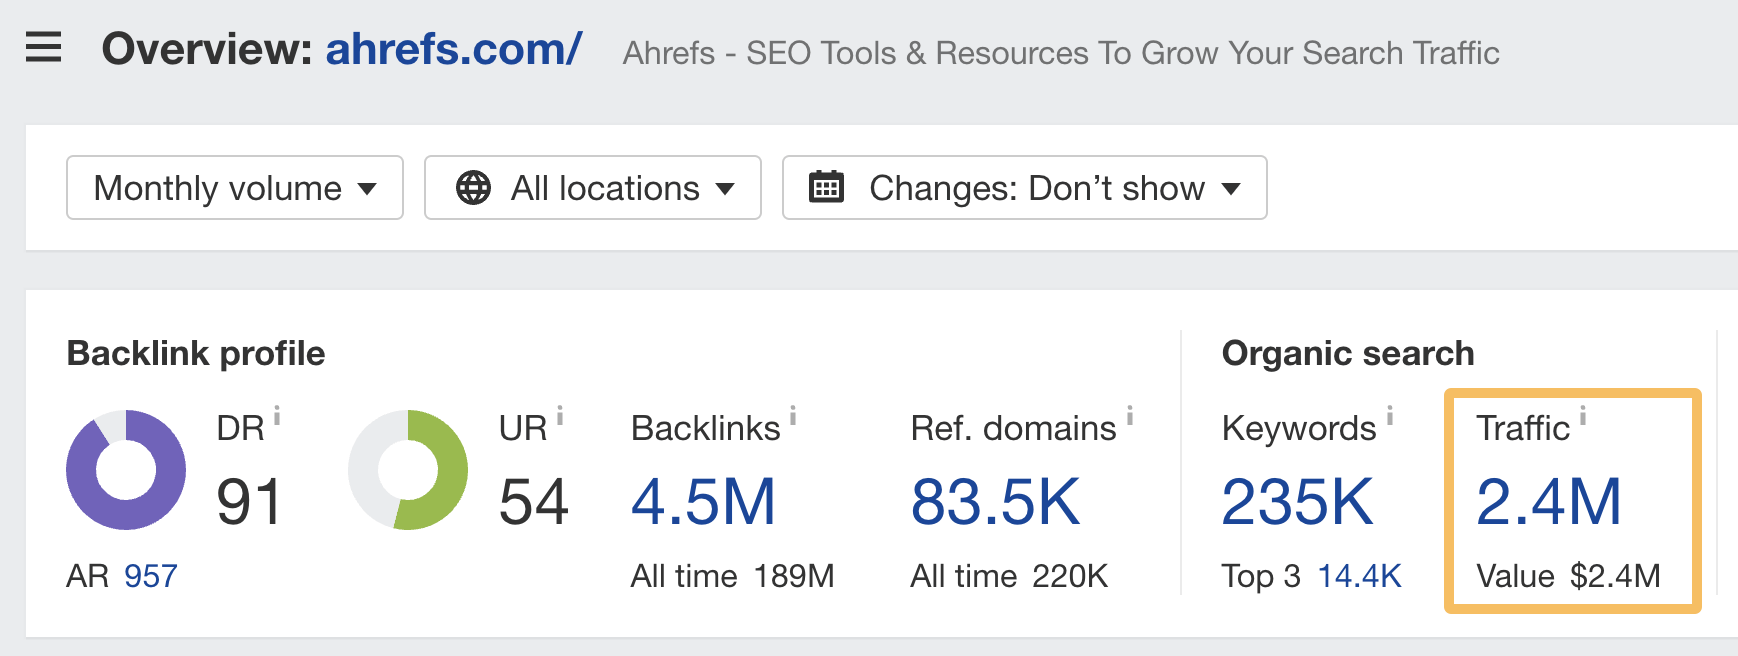This screenshot has height=656, width=1738.
Task: Click the Keywords info icon
Action: [1390, 415]
